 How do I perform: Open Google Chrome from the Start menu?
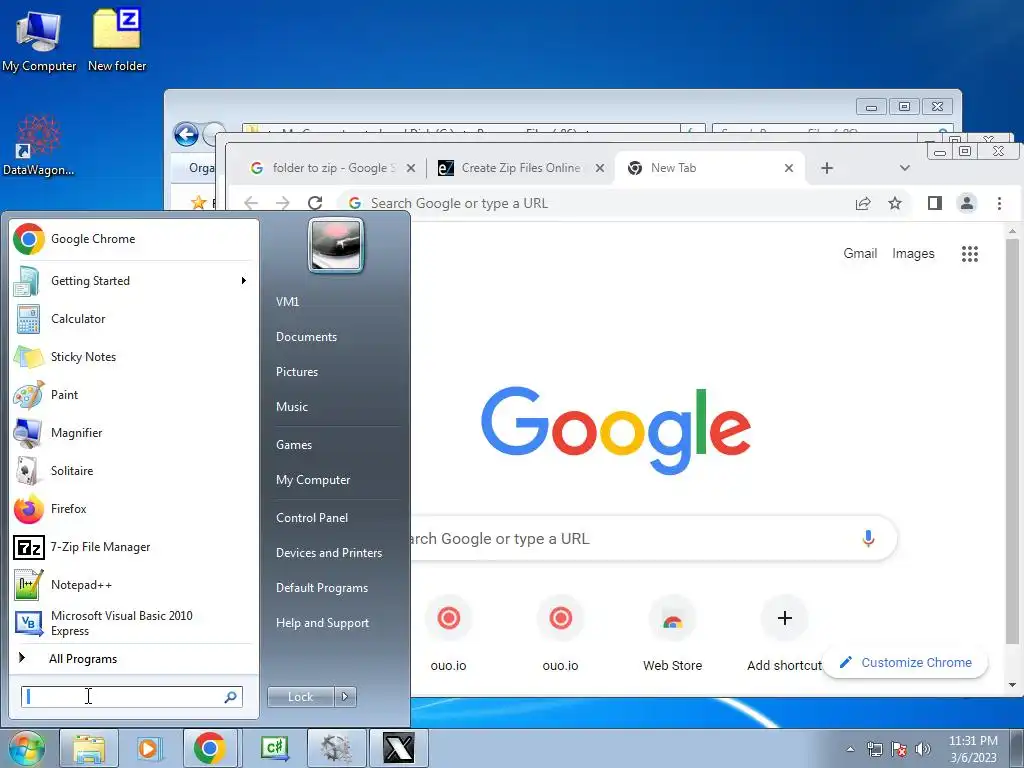pos(134,239)
